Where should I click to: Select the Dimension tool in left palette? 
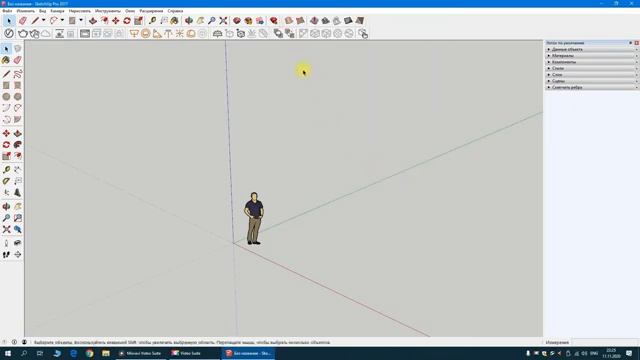point(18,169)
